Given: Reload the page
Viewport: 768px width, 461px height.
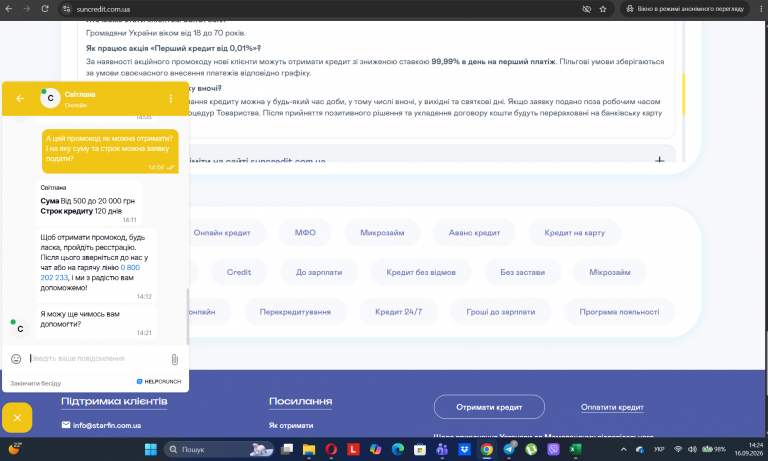Looking at the screenshot, I should click(45, 9).
